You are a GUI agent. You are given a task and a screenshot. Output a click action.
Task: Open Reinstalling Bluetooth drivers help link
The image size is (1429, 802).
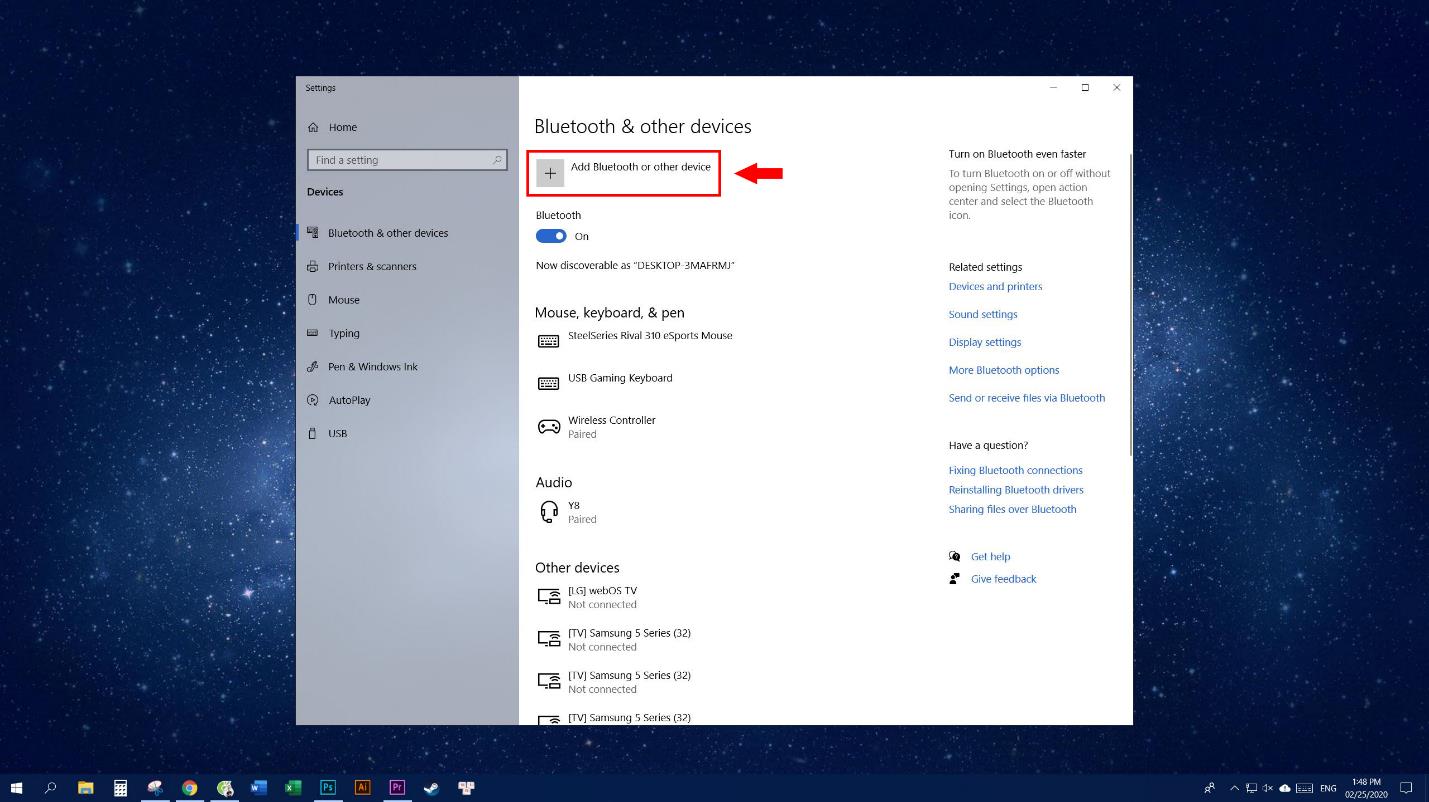click(x=1016, y=490)
